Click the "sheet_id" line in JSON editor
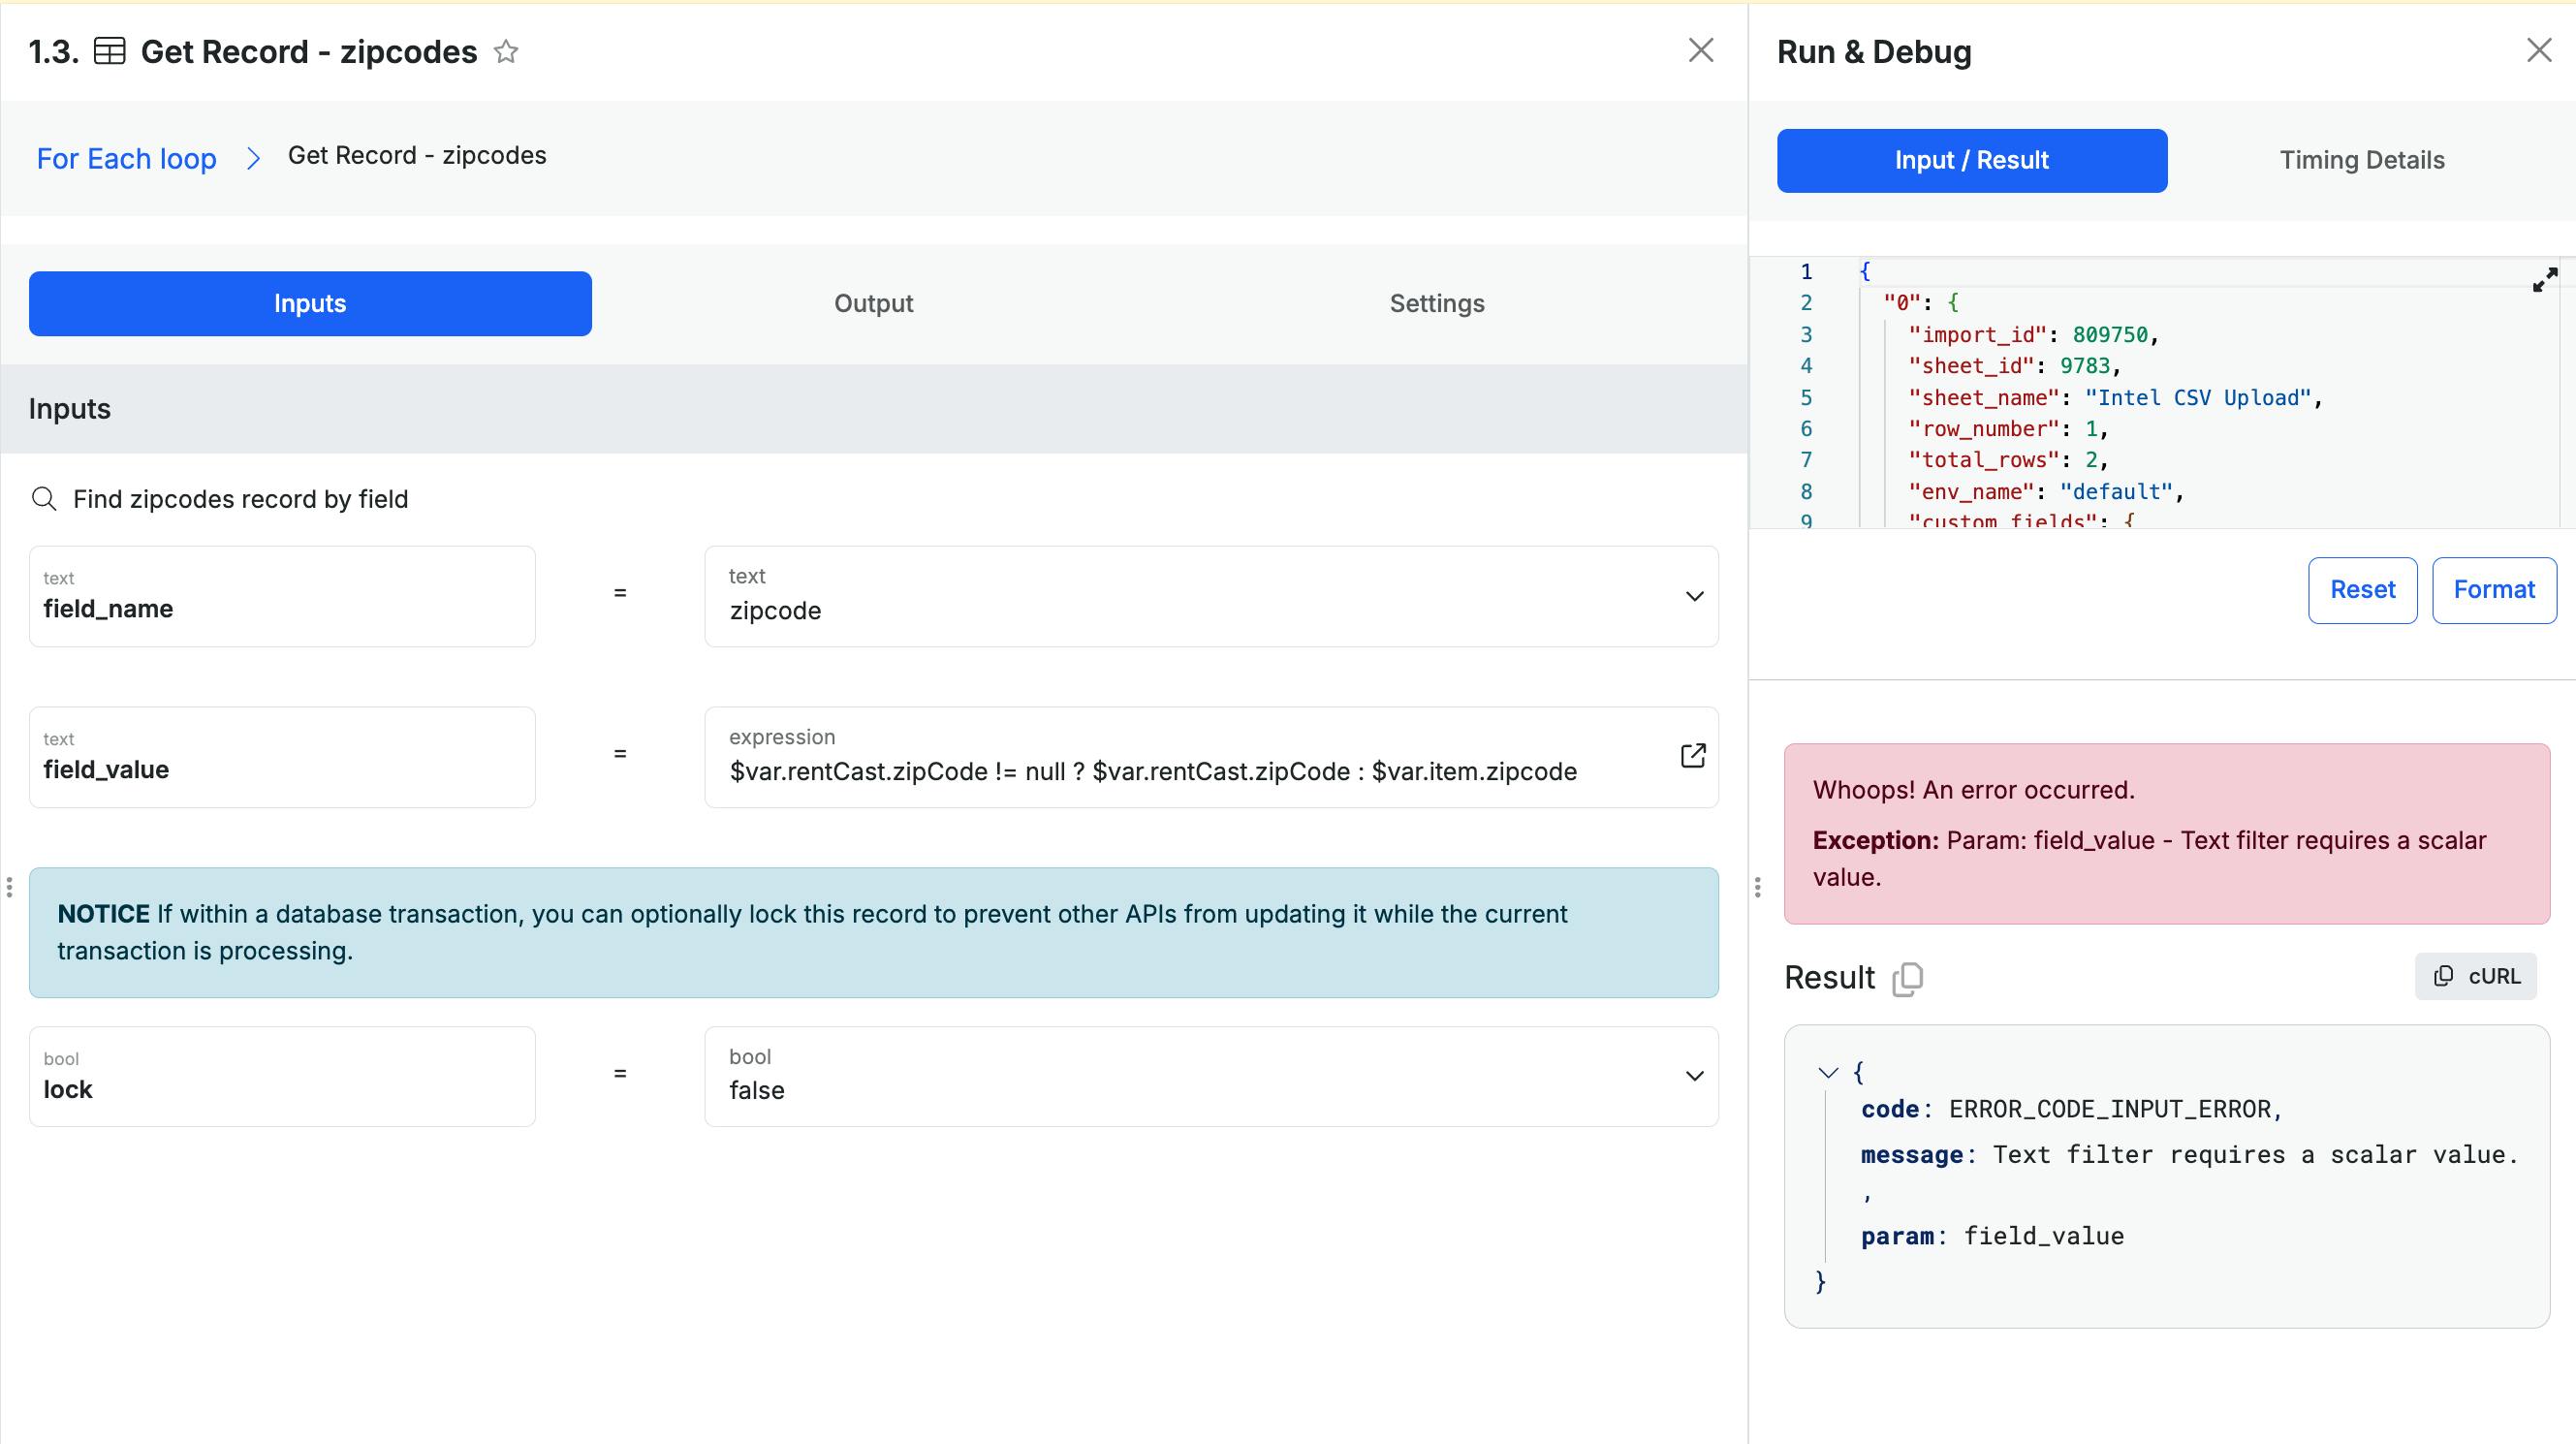The height and width of the screenshot is (1444, 2576). pos(2015,365)
